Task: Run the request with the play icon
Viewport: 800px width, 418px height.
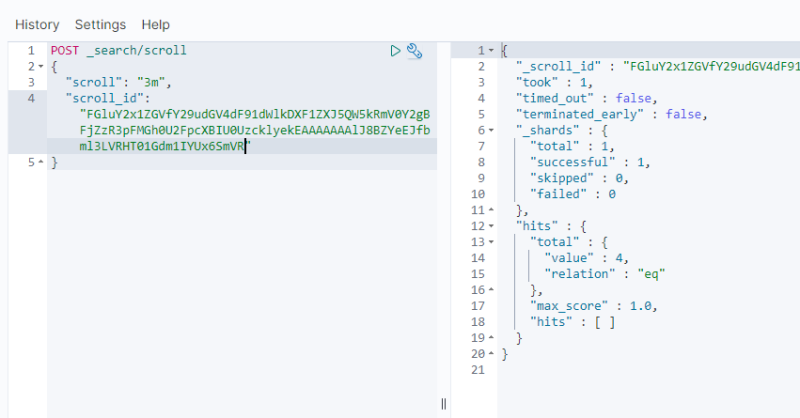Action: [395, 51]
